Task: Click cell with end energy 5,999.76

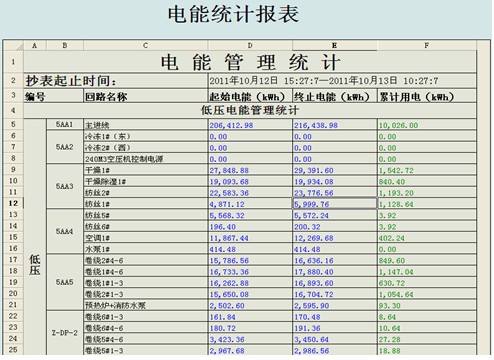Action: [x=335, y=204]
